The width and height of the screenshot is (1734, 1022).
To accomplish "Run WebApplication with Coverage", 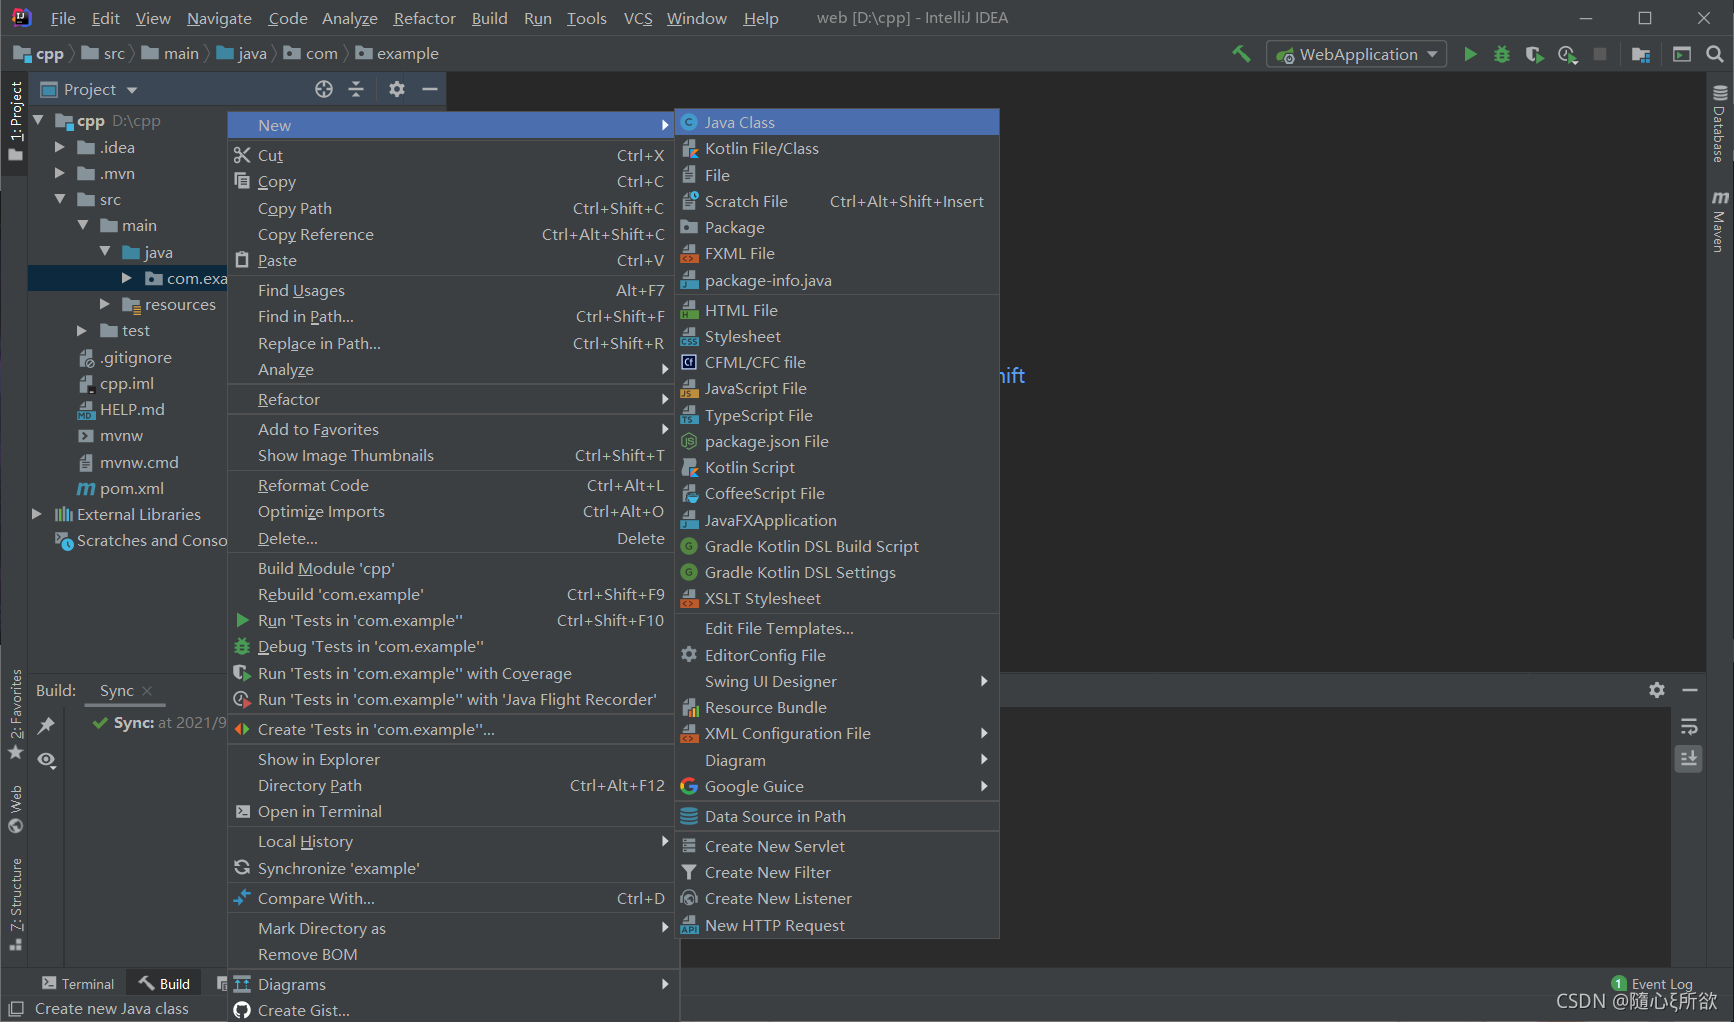I will coord(1535,55).
